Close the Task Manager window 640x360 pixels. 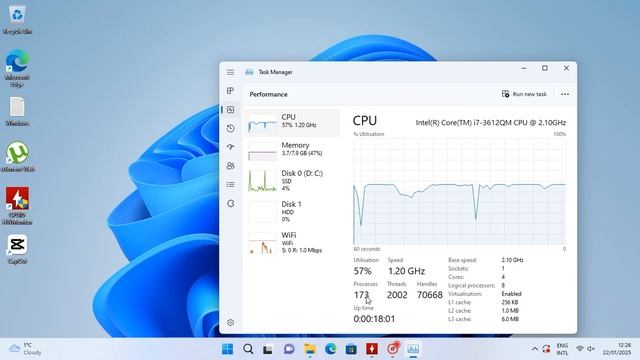[566, 68]
